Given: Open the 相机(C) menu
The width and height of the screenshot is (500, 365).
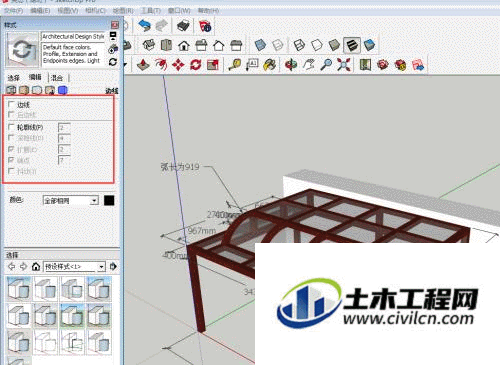Looking at the screenshot, I should point(95,11).
